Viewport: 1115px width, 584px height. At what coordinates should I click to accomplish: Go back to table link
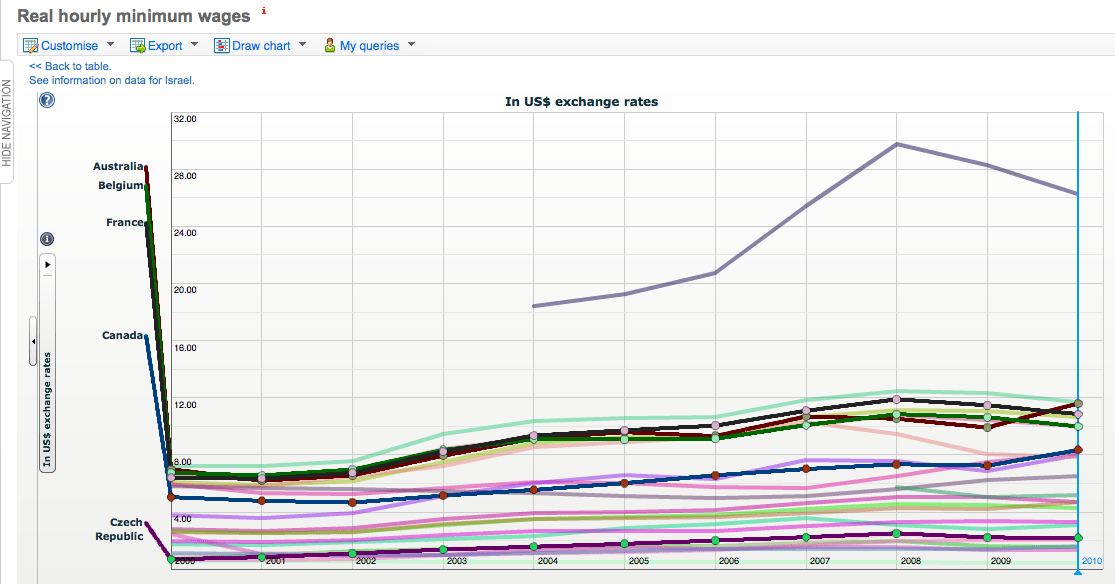(x=70, y=66)
